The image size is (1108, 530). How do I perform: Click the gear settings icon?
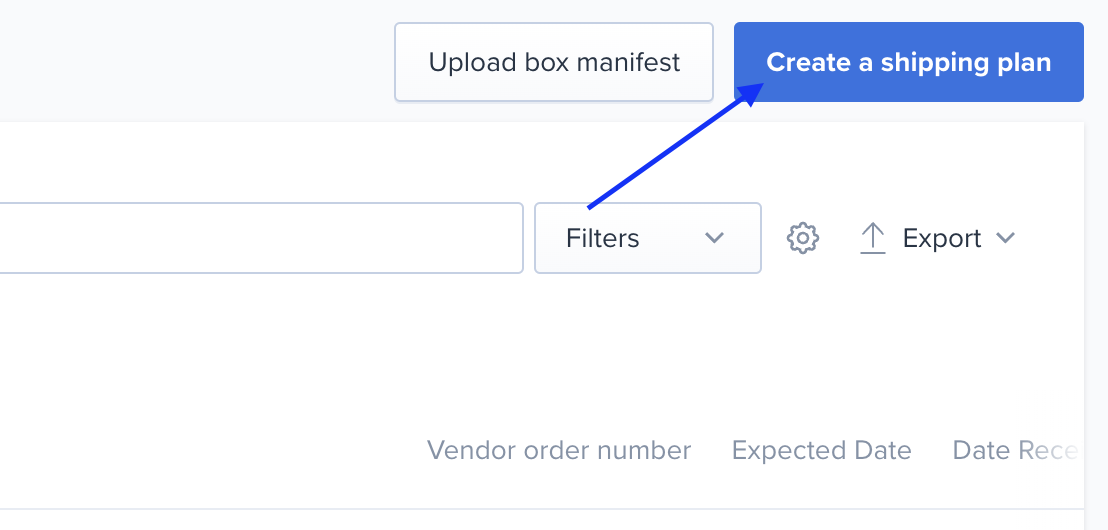[803, 238]
